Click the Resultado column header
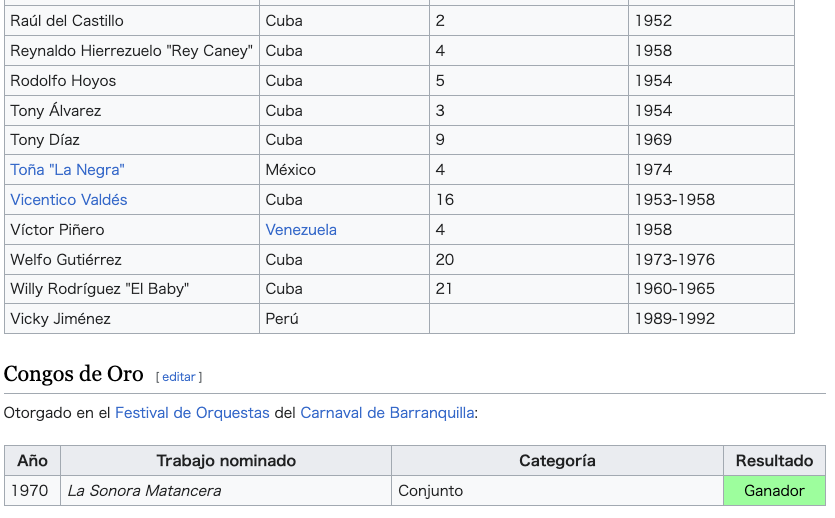Viewport: 835px width, 518px height. point(774,461)
